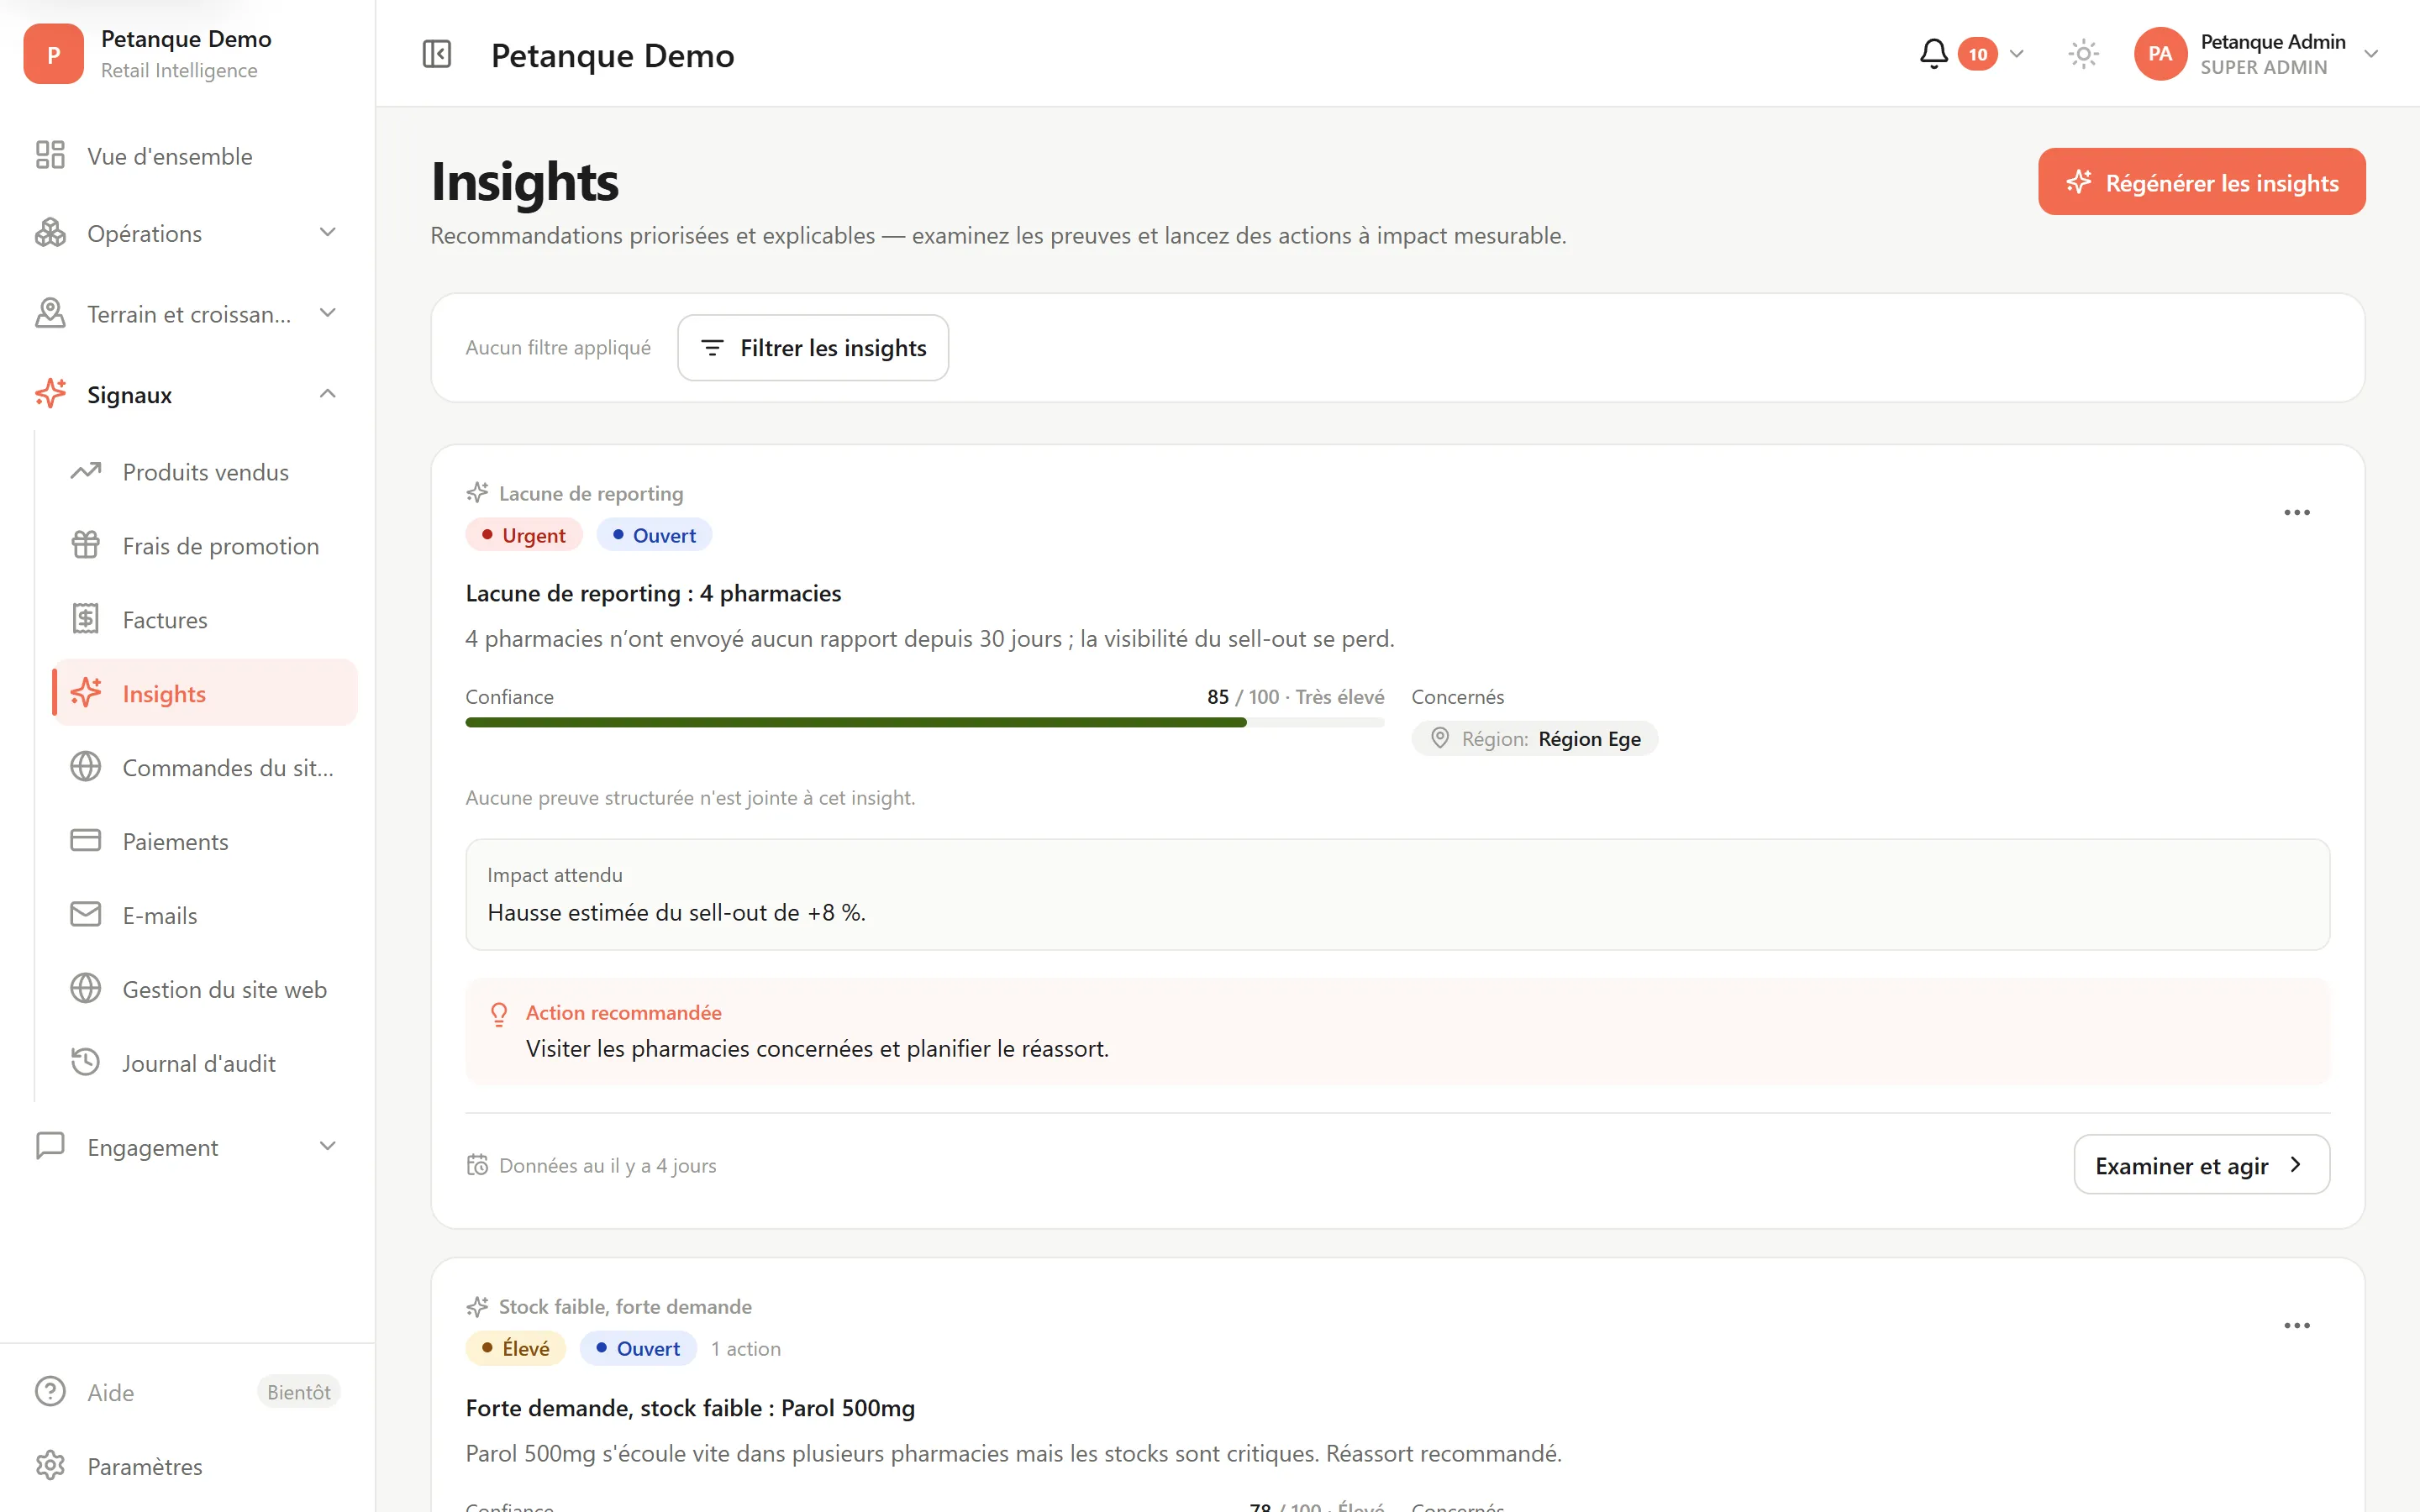Open the Petanque Admin account dropdown
The height and width of the screenshot is (1512, 2420).
[x=2370, y=54]
